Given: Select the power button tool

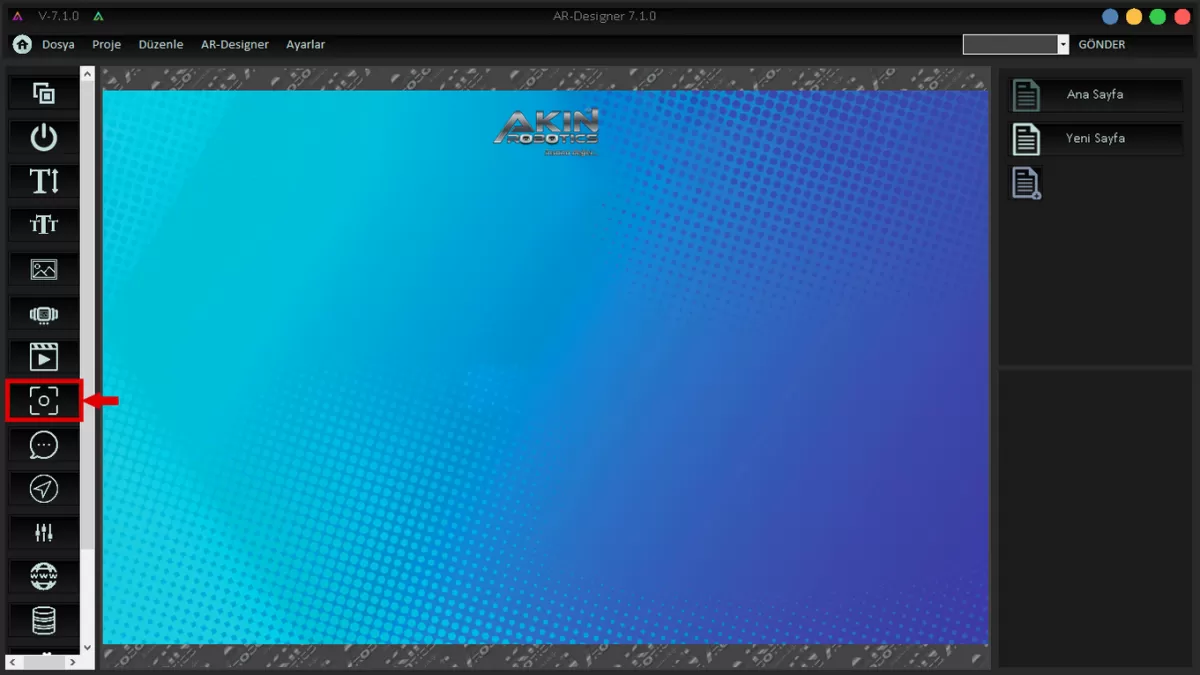Looking at the screenshot, I should [44, 138].
